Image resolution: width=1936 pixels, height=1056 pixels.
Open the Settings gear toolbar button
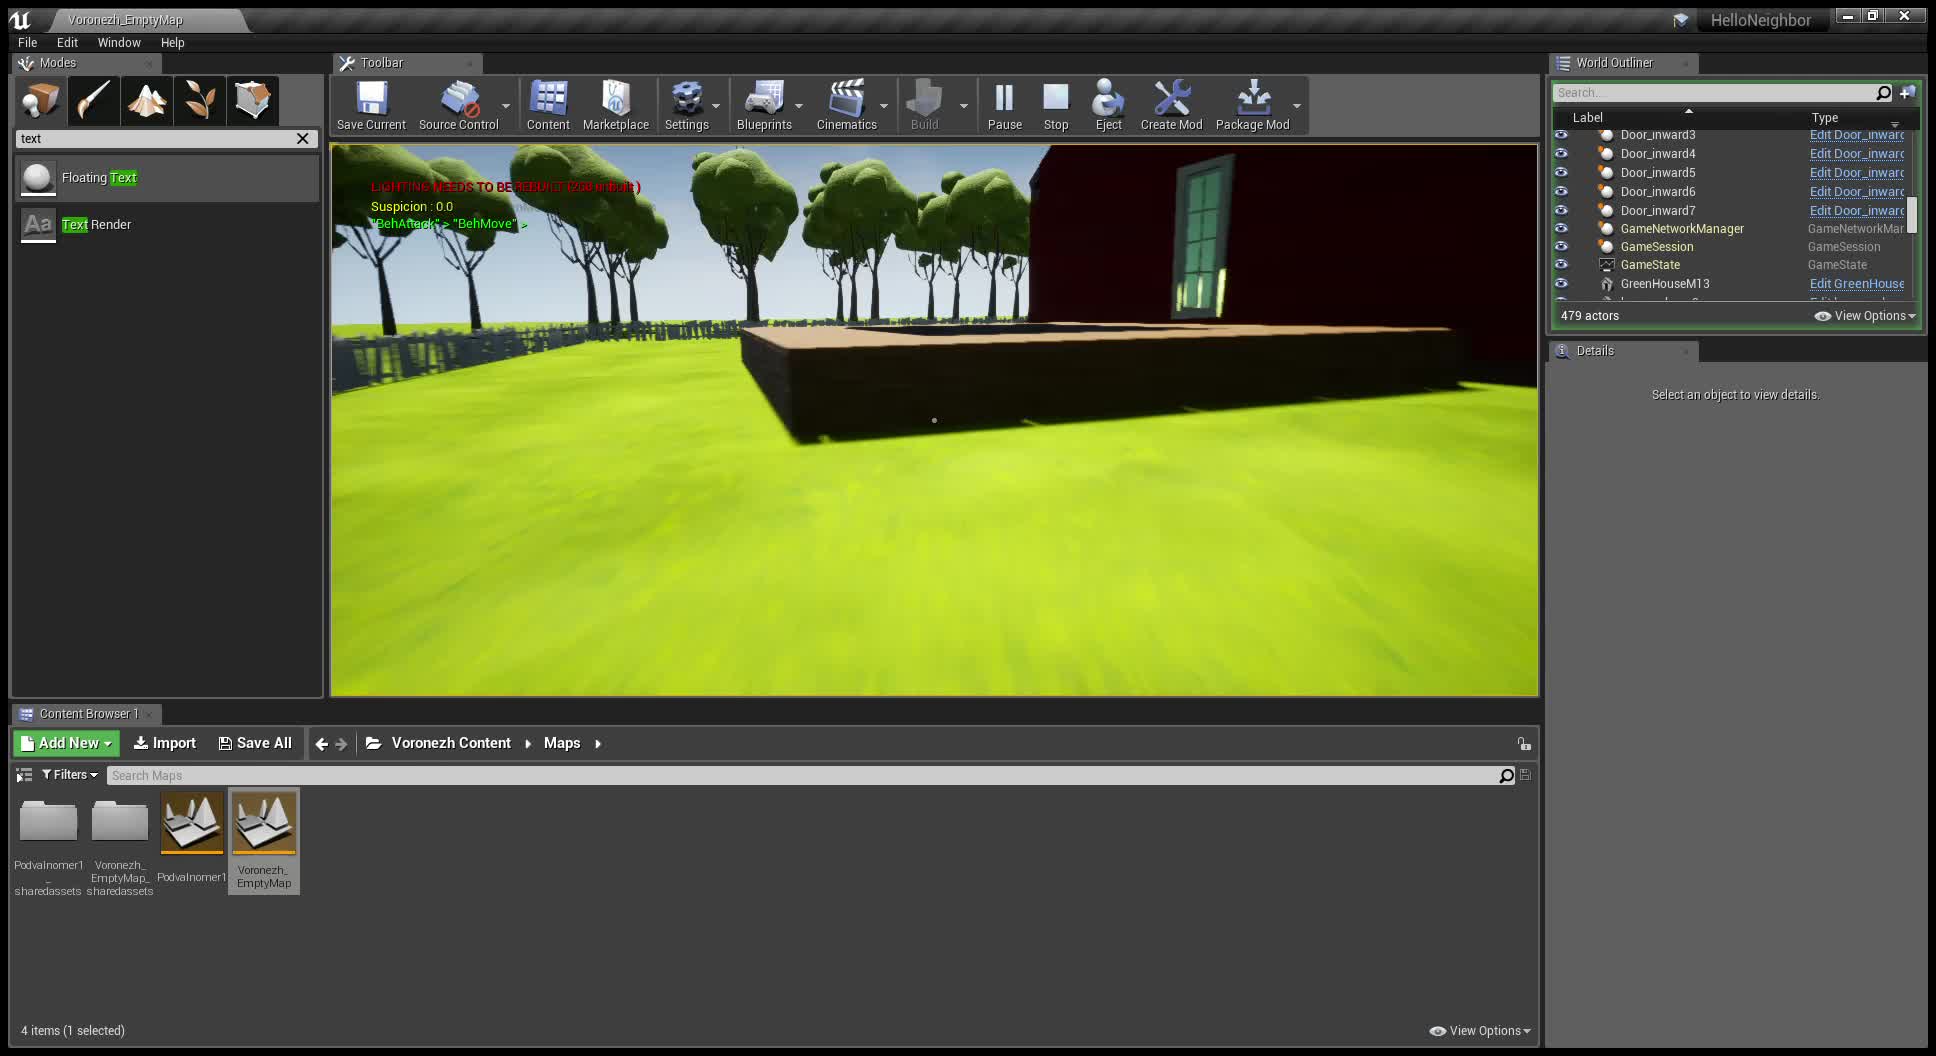(686, 106)
